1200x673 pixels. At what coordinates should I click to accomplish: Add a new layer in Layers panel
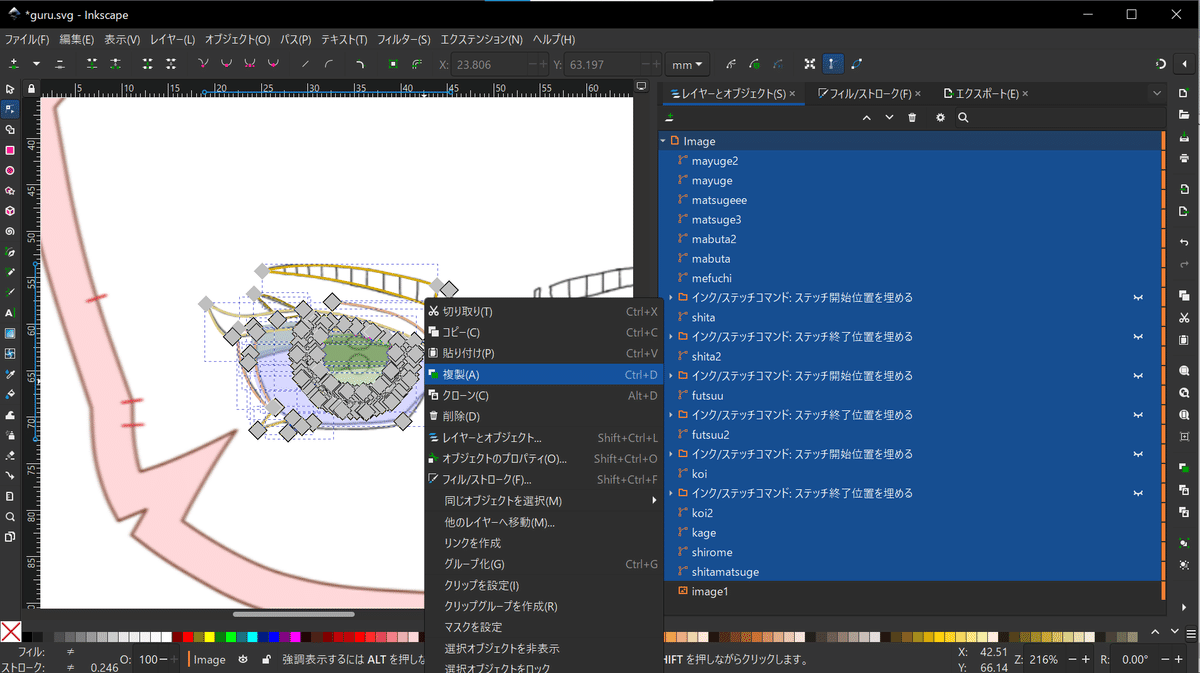click(669, 117)
